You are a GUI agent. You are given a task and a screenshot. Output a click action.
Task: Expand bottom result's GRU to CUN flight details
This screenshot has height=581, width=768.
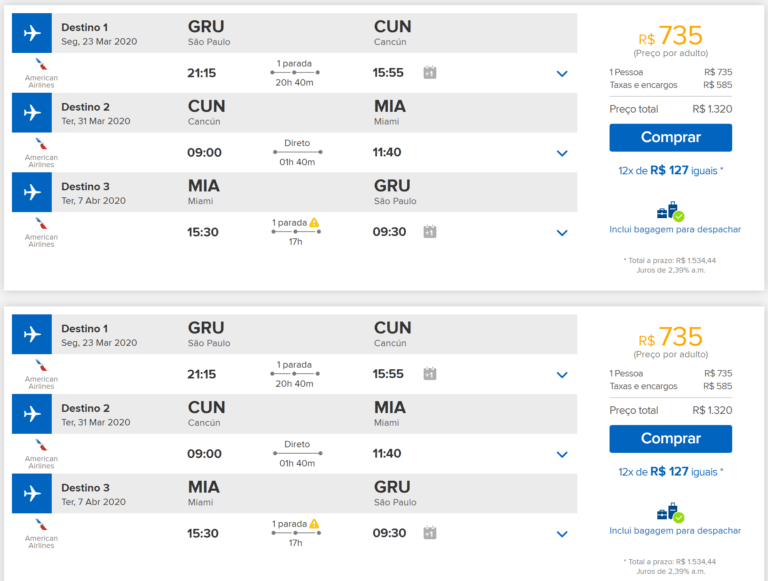561,374
